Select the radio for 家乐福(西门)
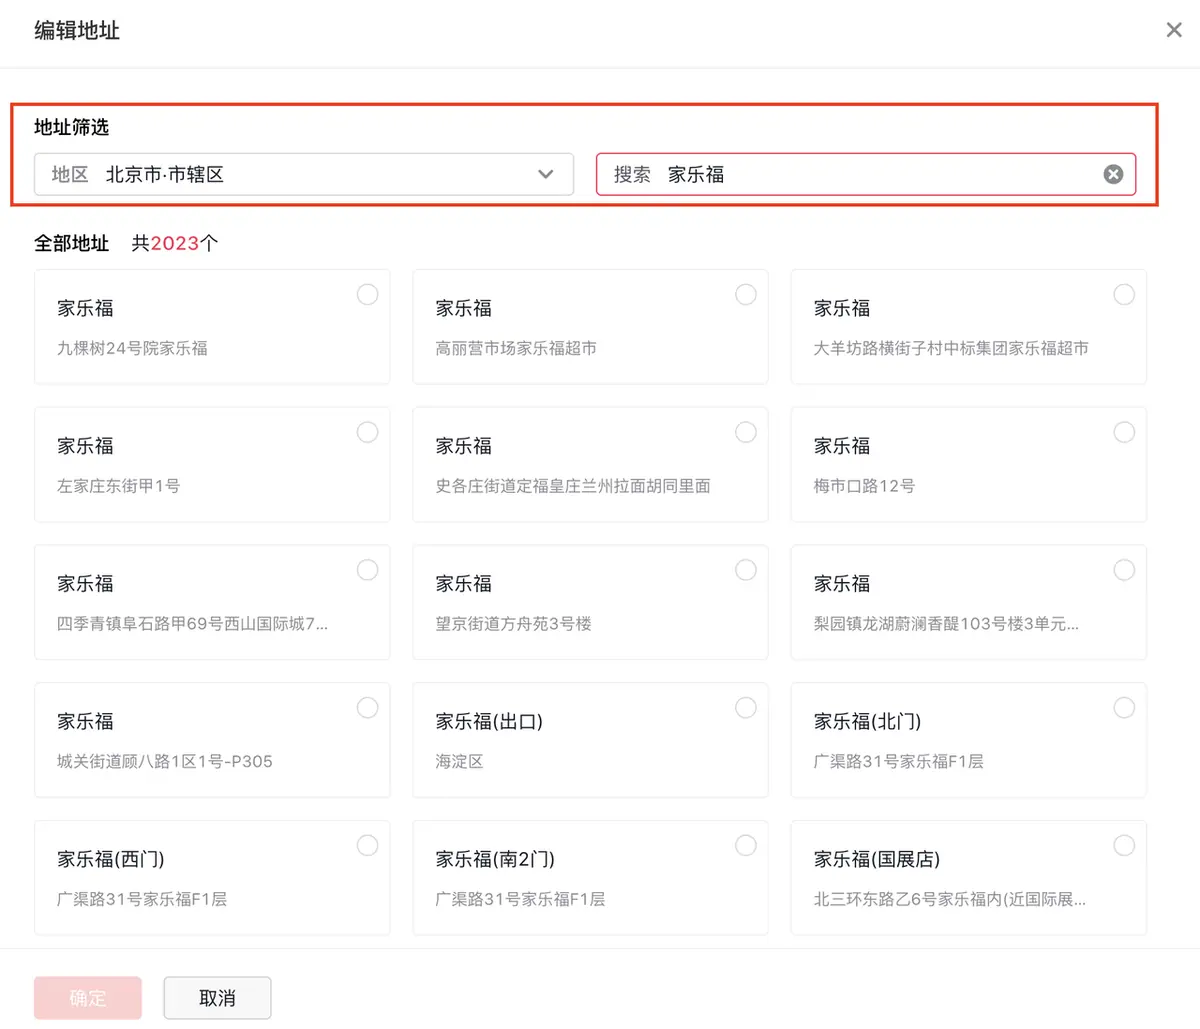Image resolution: width=1200 pixels, height=1029 pixels. (x=368, y=846)
